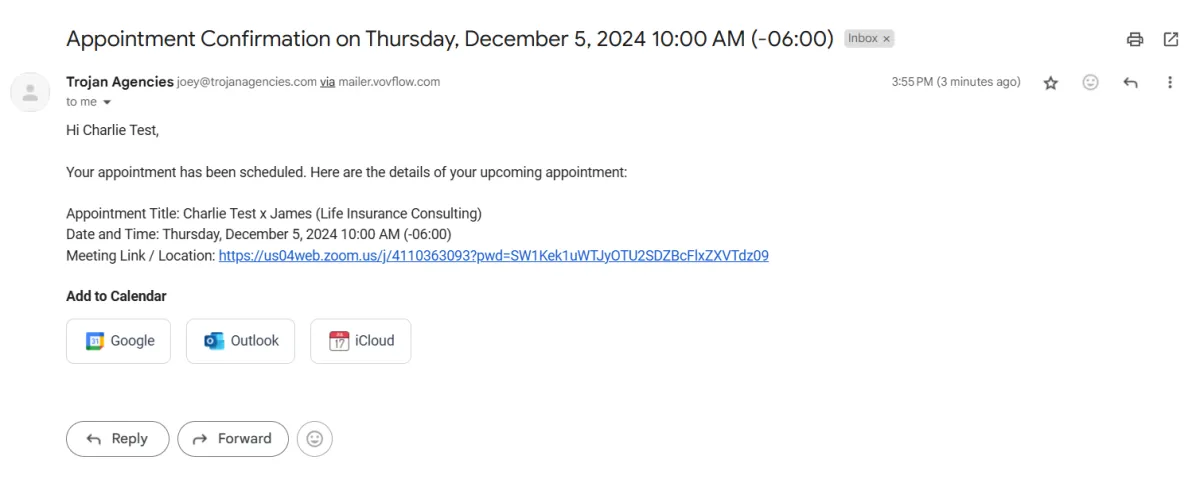1200x479 pixels.
Task: Click the Inbox label tag
Action: pyautogui.click(x=862, y=39)
